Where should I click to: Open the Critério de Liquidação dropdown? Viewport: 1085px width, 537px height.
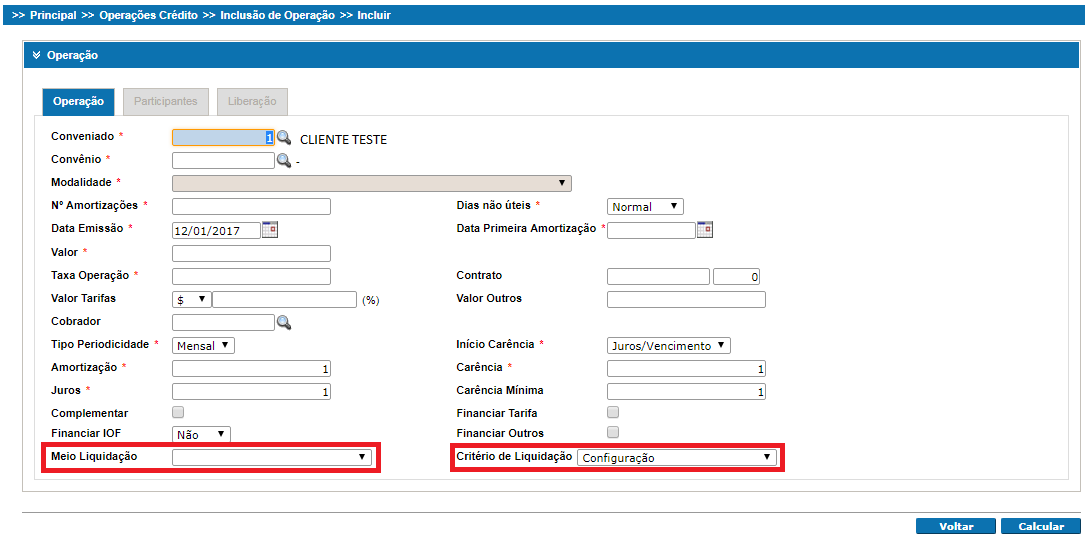pyautogui.click(x=677, y=457)
